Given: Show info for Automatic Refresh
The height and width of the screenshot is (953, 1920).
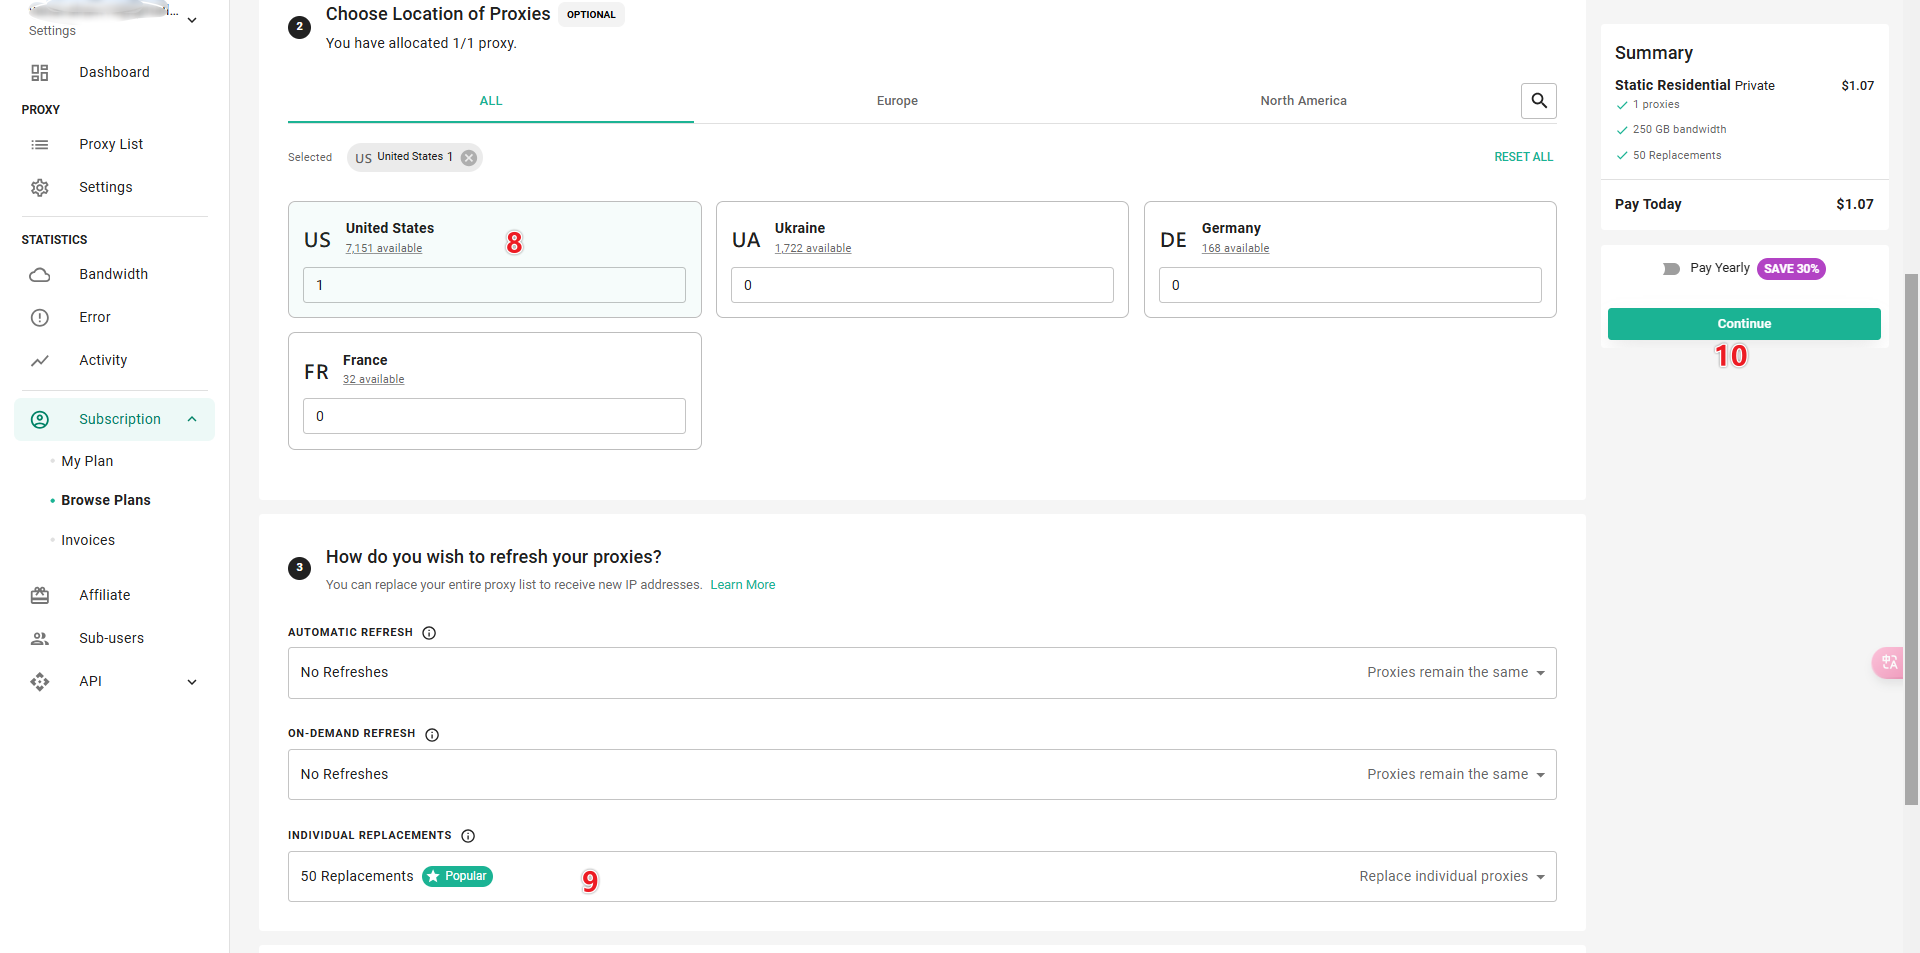Looking at the screenshot, I should pyautogui.click(x=429, y=633).
